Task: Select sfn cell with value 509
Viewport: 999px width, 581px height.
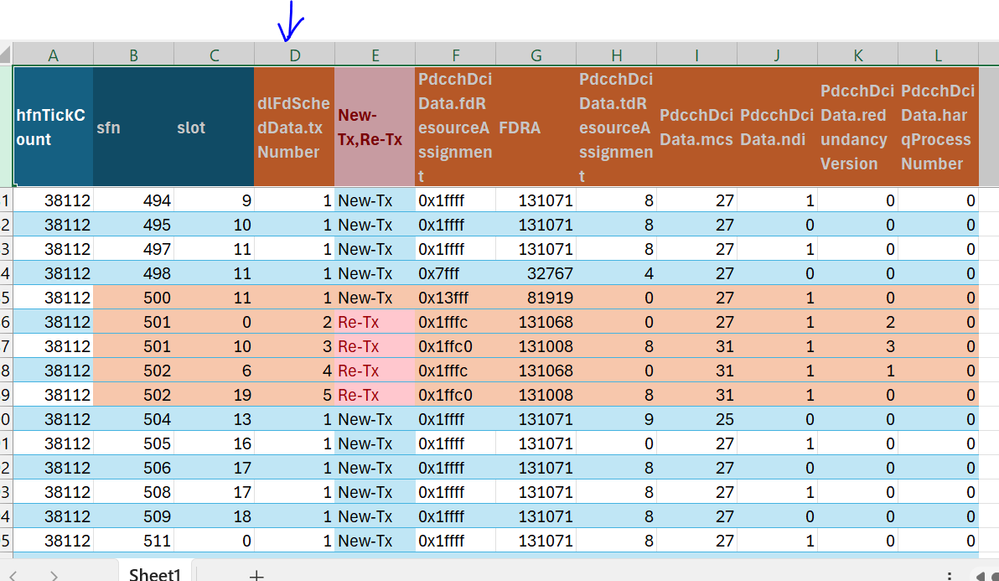Action: 133,516
